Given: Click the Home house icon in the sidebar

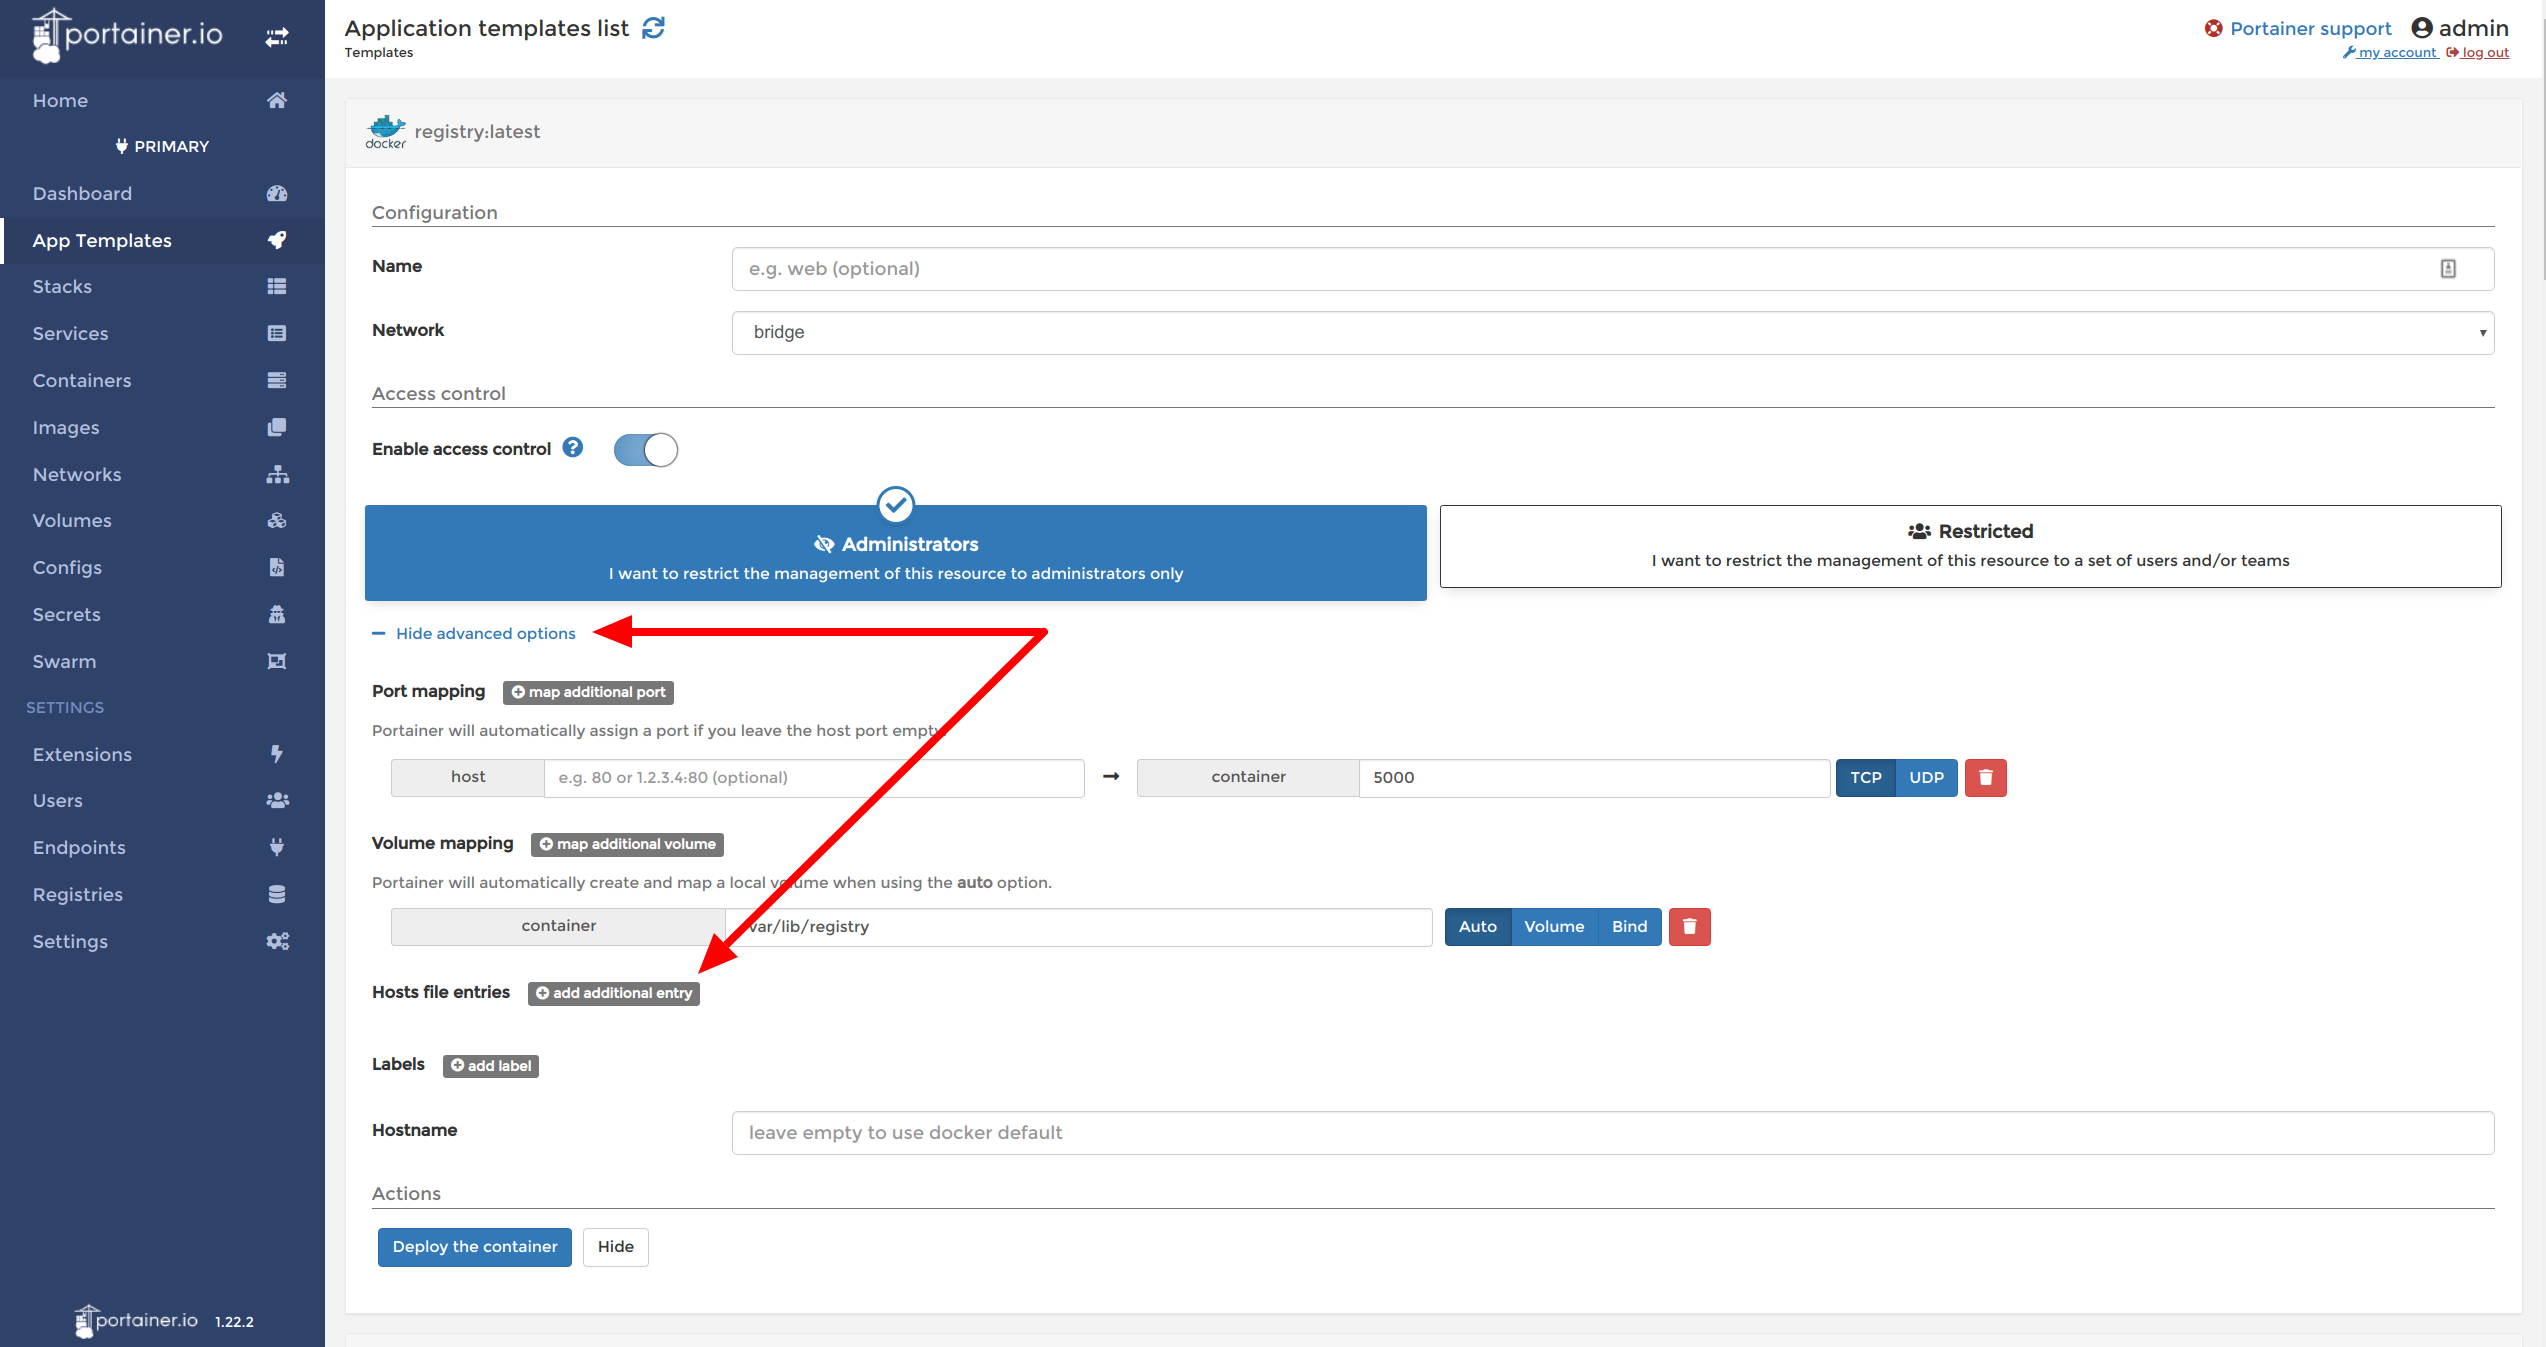Looking at the screenshot, I should (x=277, y=100).
